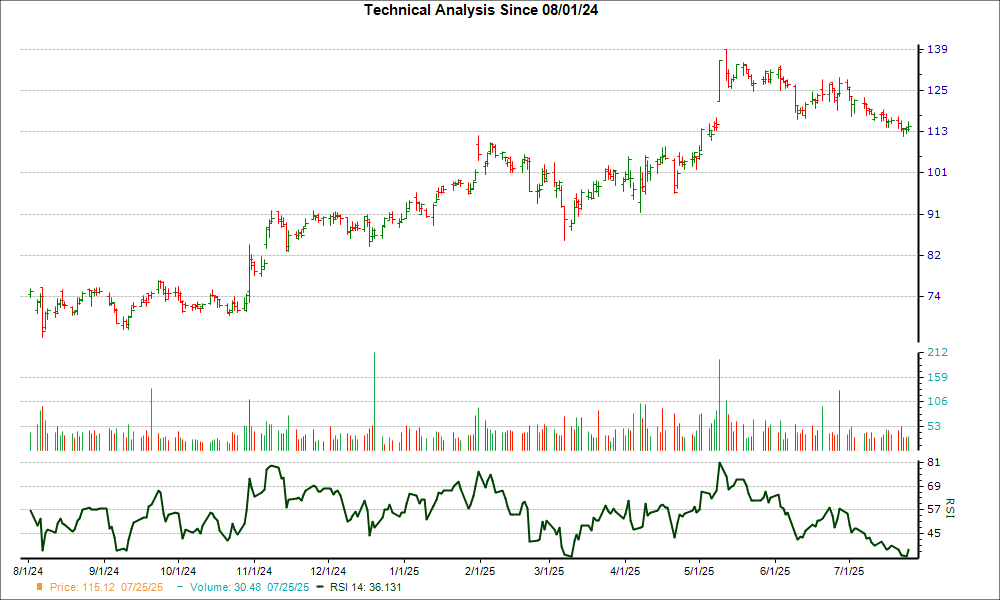Image resolution: width=1000 pixels, height=600 pixels.
Task: Click the 8/1/24 date label
Action: click(x=29, y=571)
